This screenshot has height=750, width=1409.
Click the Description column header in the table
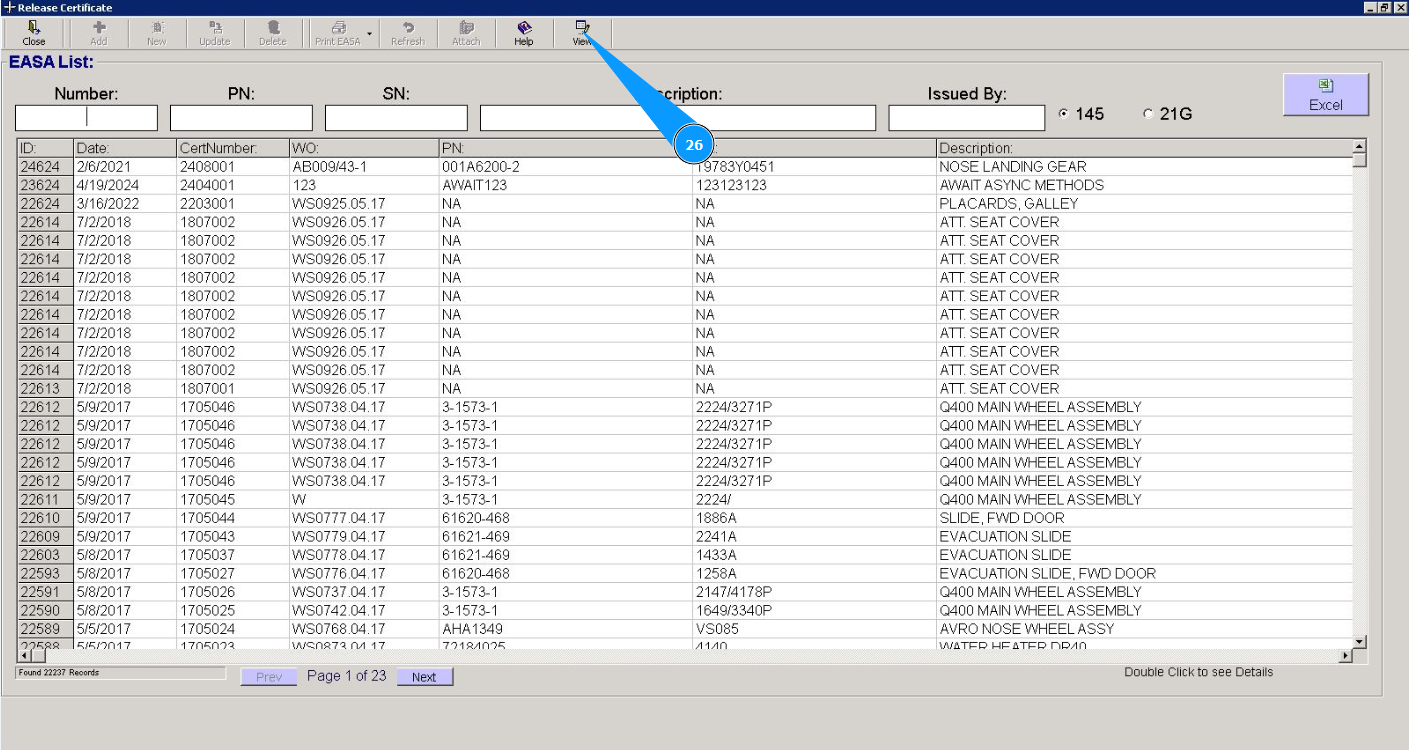[x=1144, y=148]
